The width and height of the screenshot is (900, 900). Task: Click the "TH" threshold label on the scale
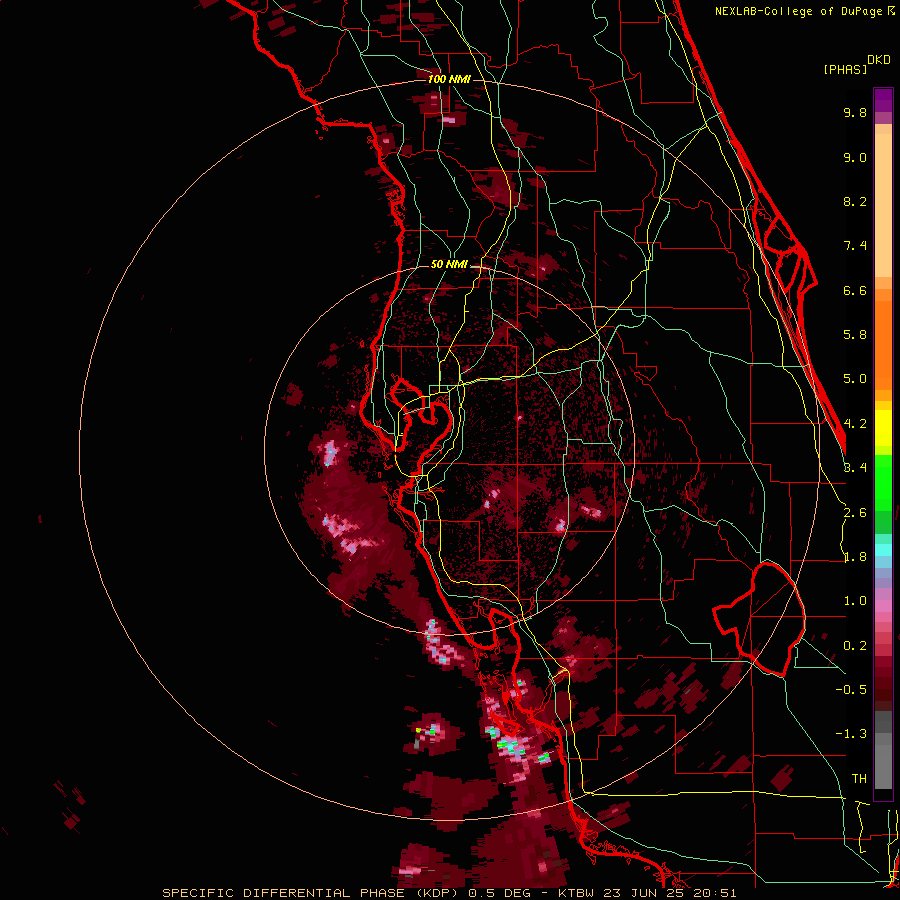(859, 779)
